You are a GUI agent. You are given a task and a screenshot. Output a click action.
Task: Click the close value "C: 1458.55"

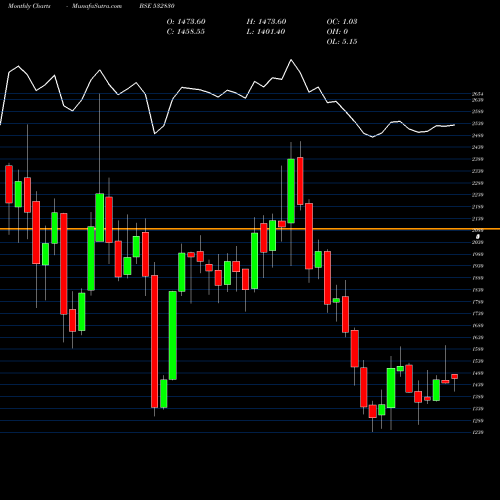click(x=186, y=32)
